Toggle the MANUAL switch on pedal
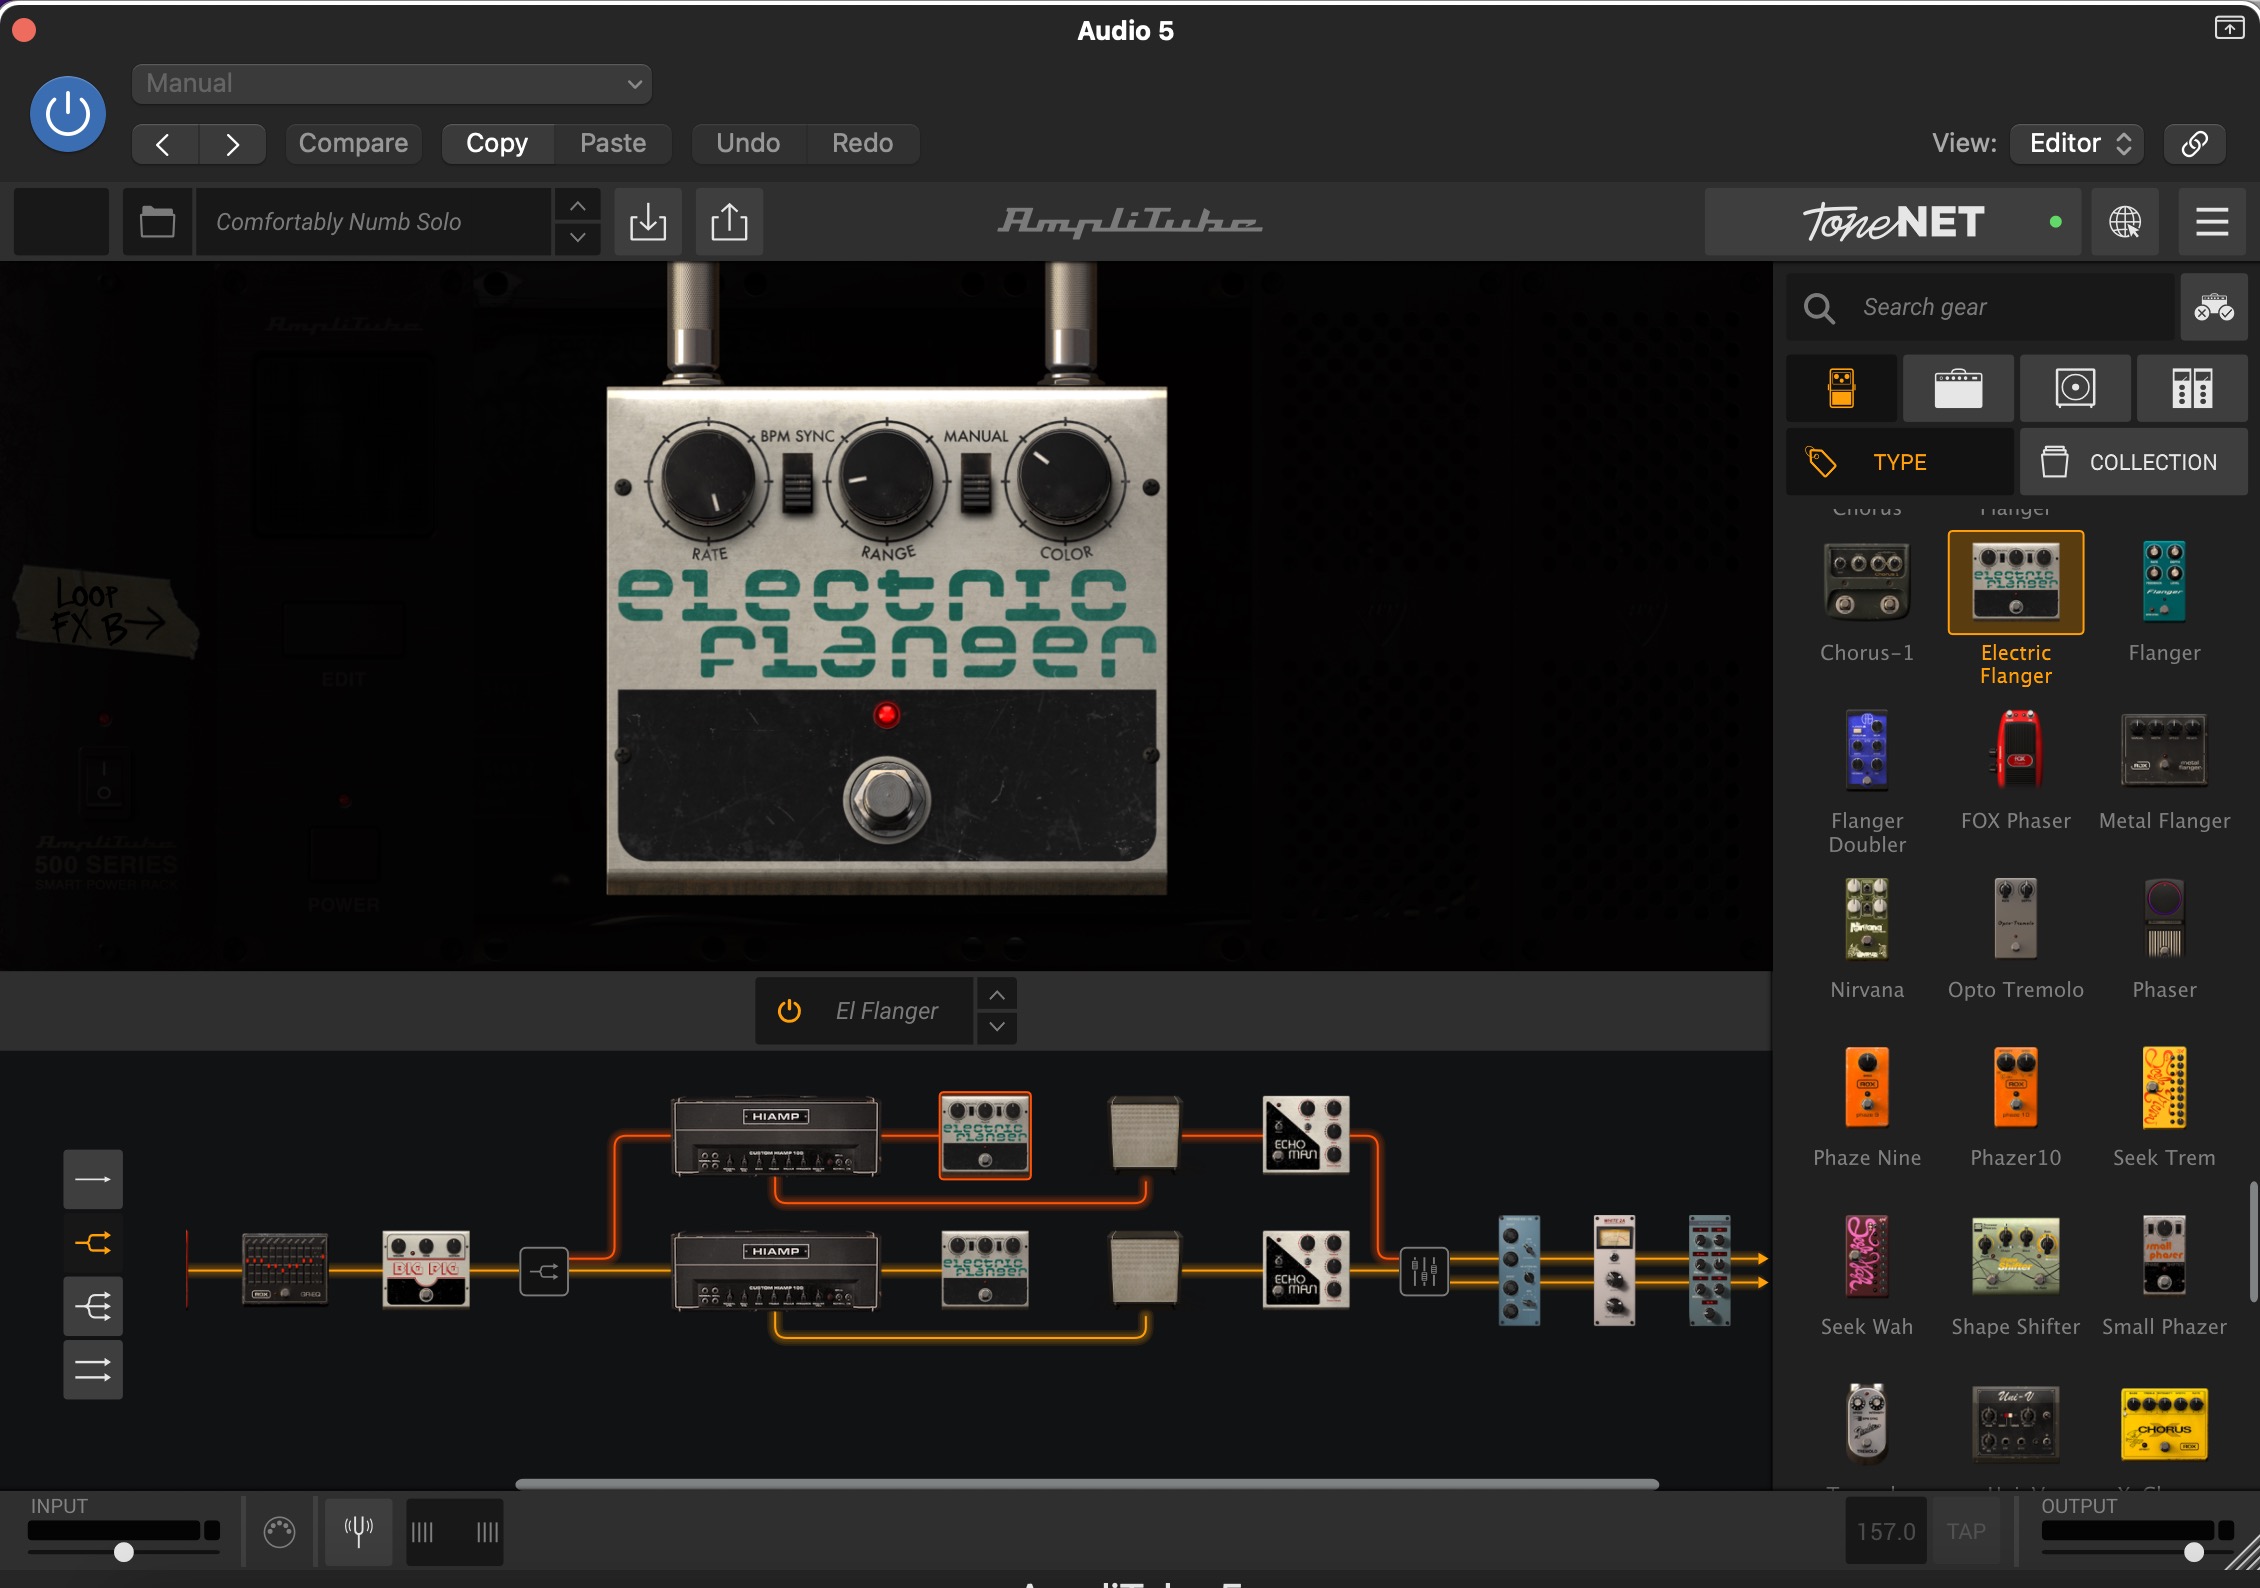This screenshot has height=1588, width=2260. pos(976,482)
